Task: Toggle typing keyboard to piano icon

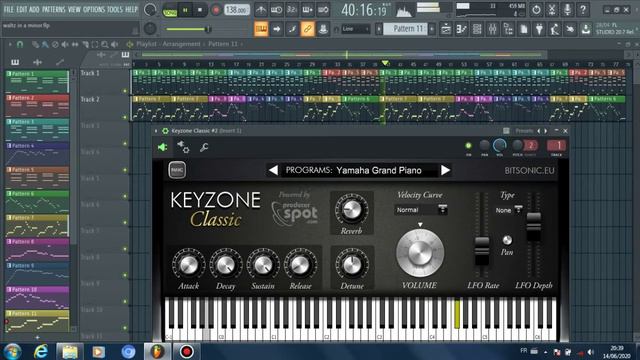Action: (x=261, y=29)
